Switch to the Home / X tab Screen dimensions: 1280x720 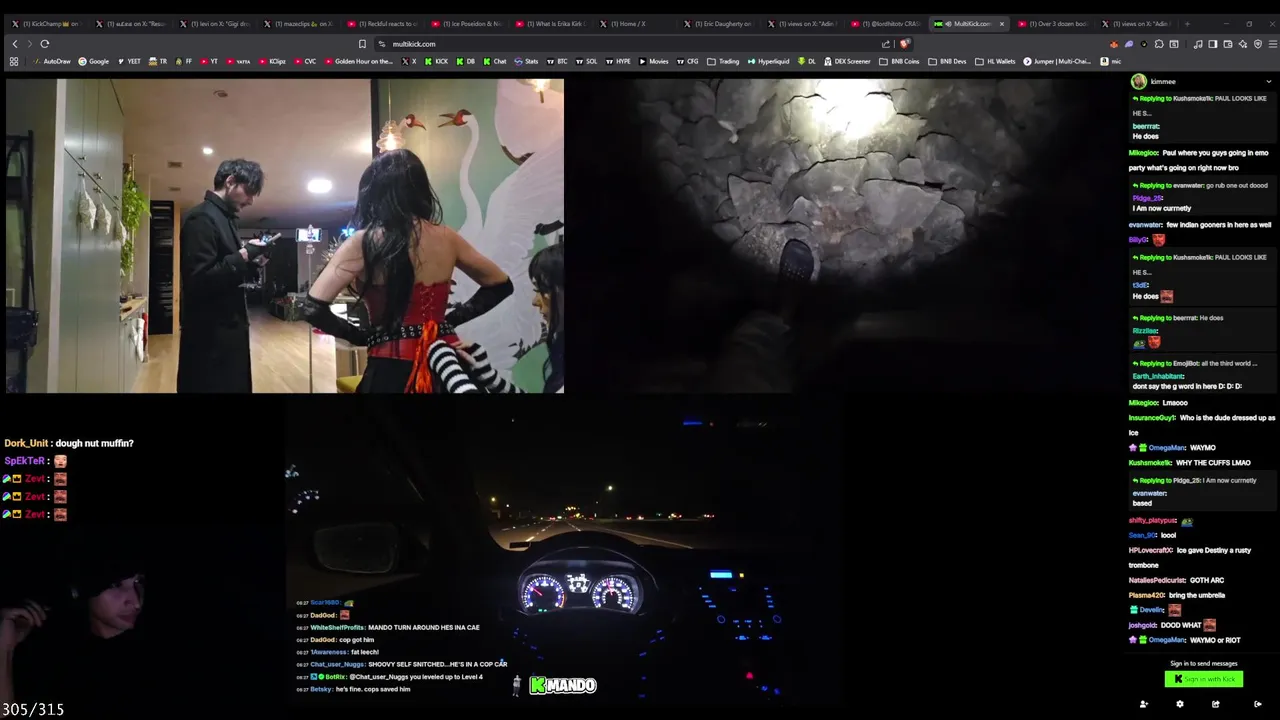tap(635, 23)
